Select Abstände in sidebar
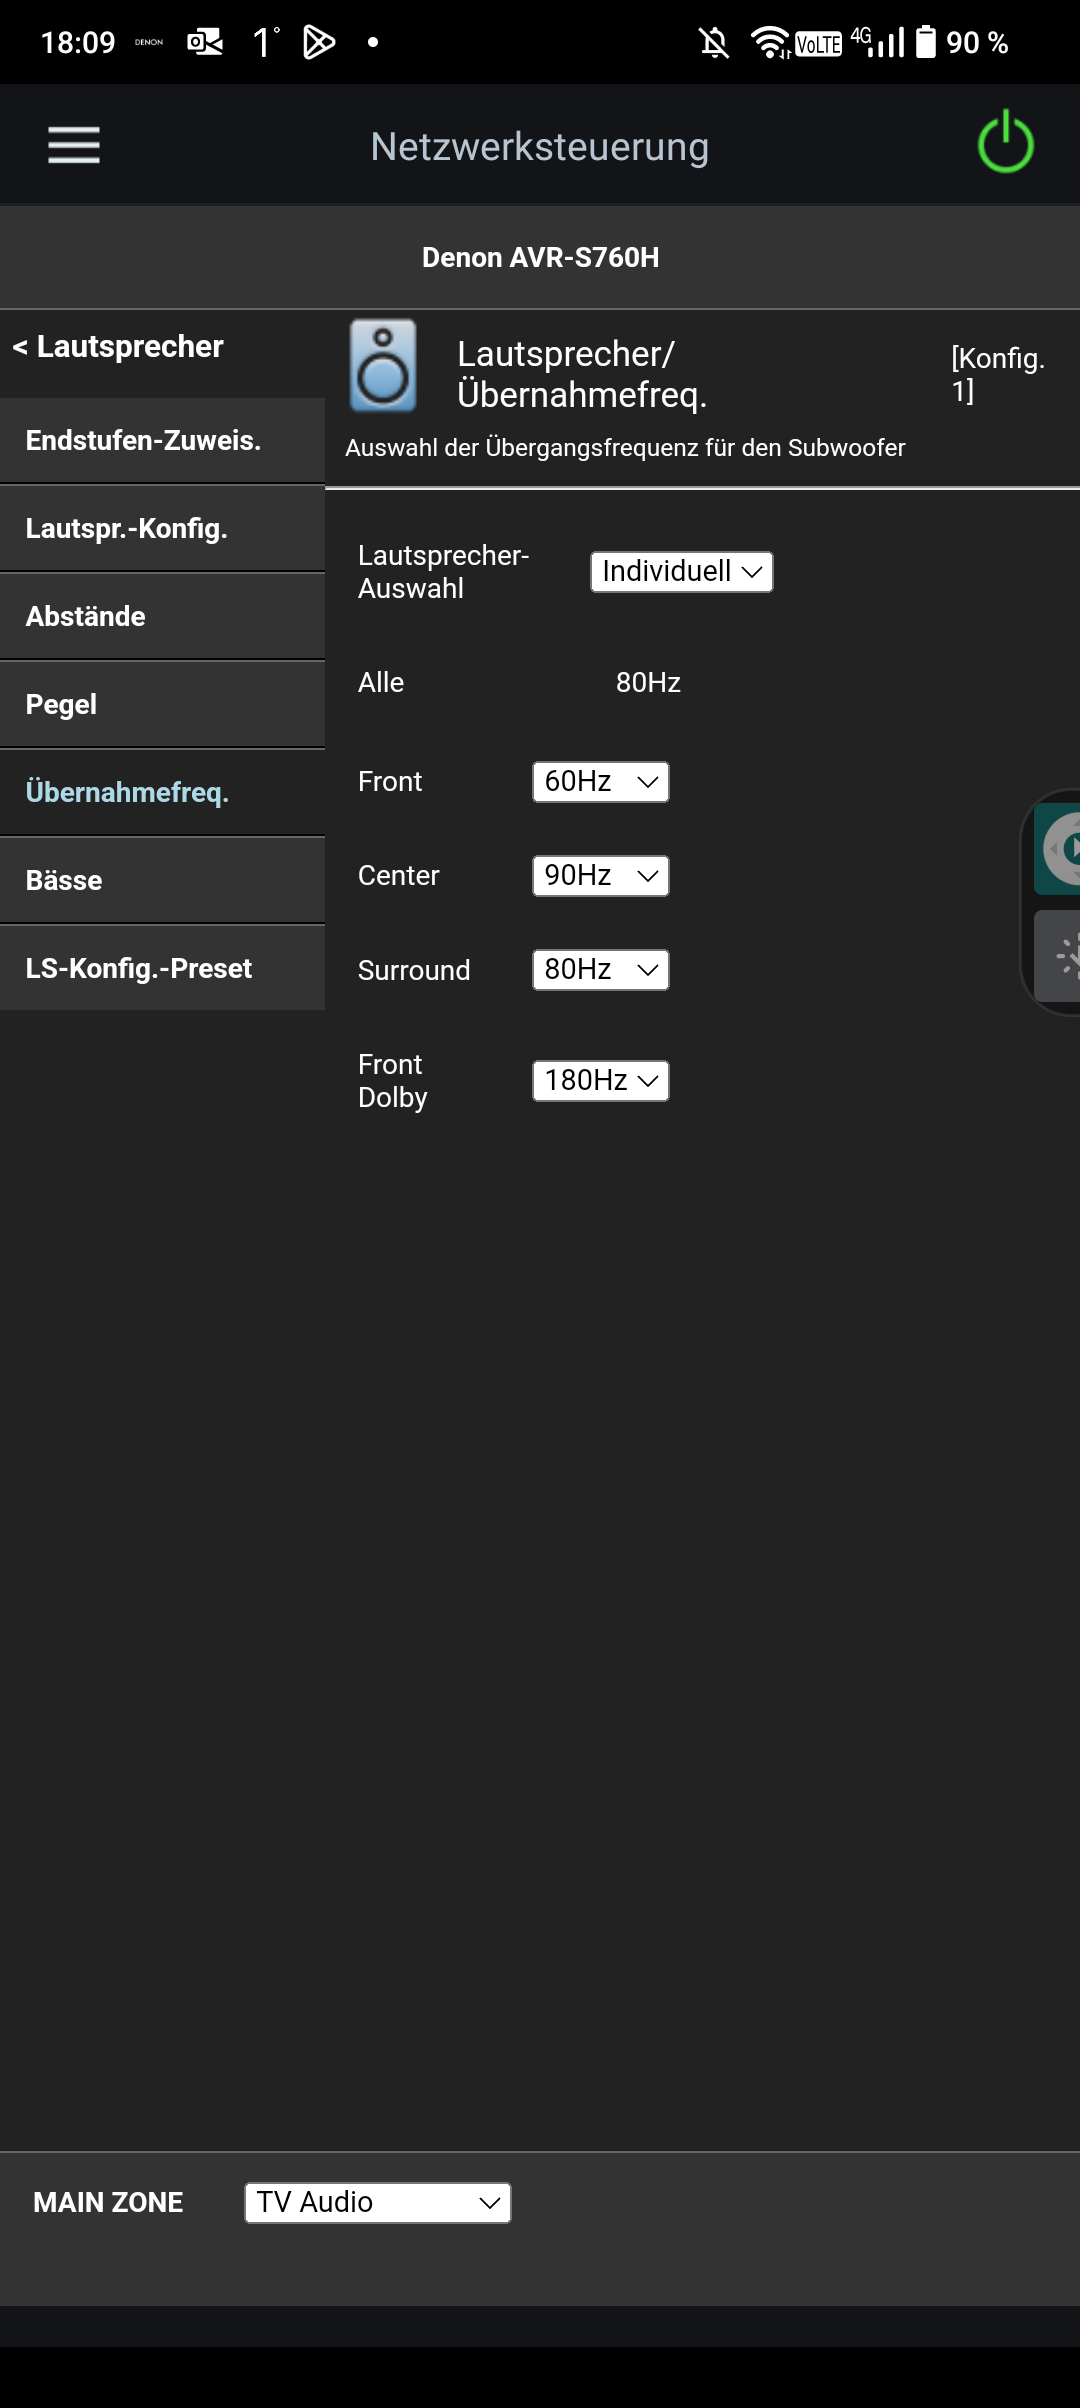1080x2408 pixels. (x=162, y=617)
